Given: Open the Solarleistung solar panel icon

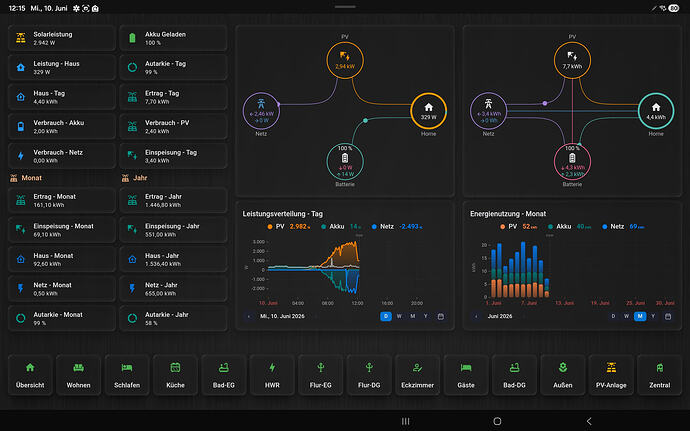Looking at the screenshot, I should [x=21, y=38].
